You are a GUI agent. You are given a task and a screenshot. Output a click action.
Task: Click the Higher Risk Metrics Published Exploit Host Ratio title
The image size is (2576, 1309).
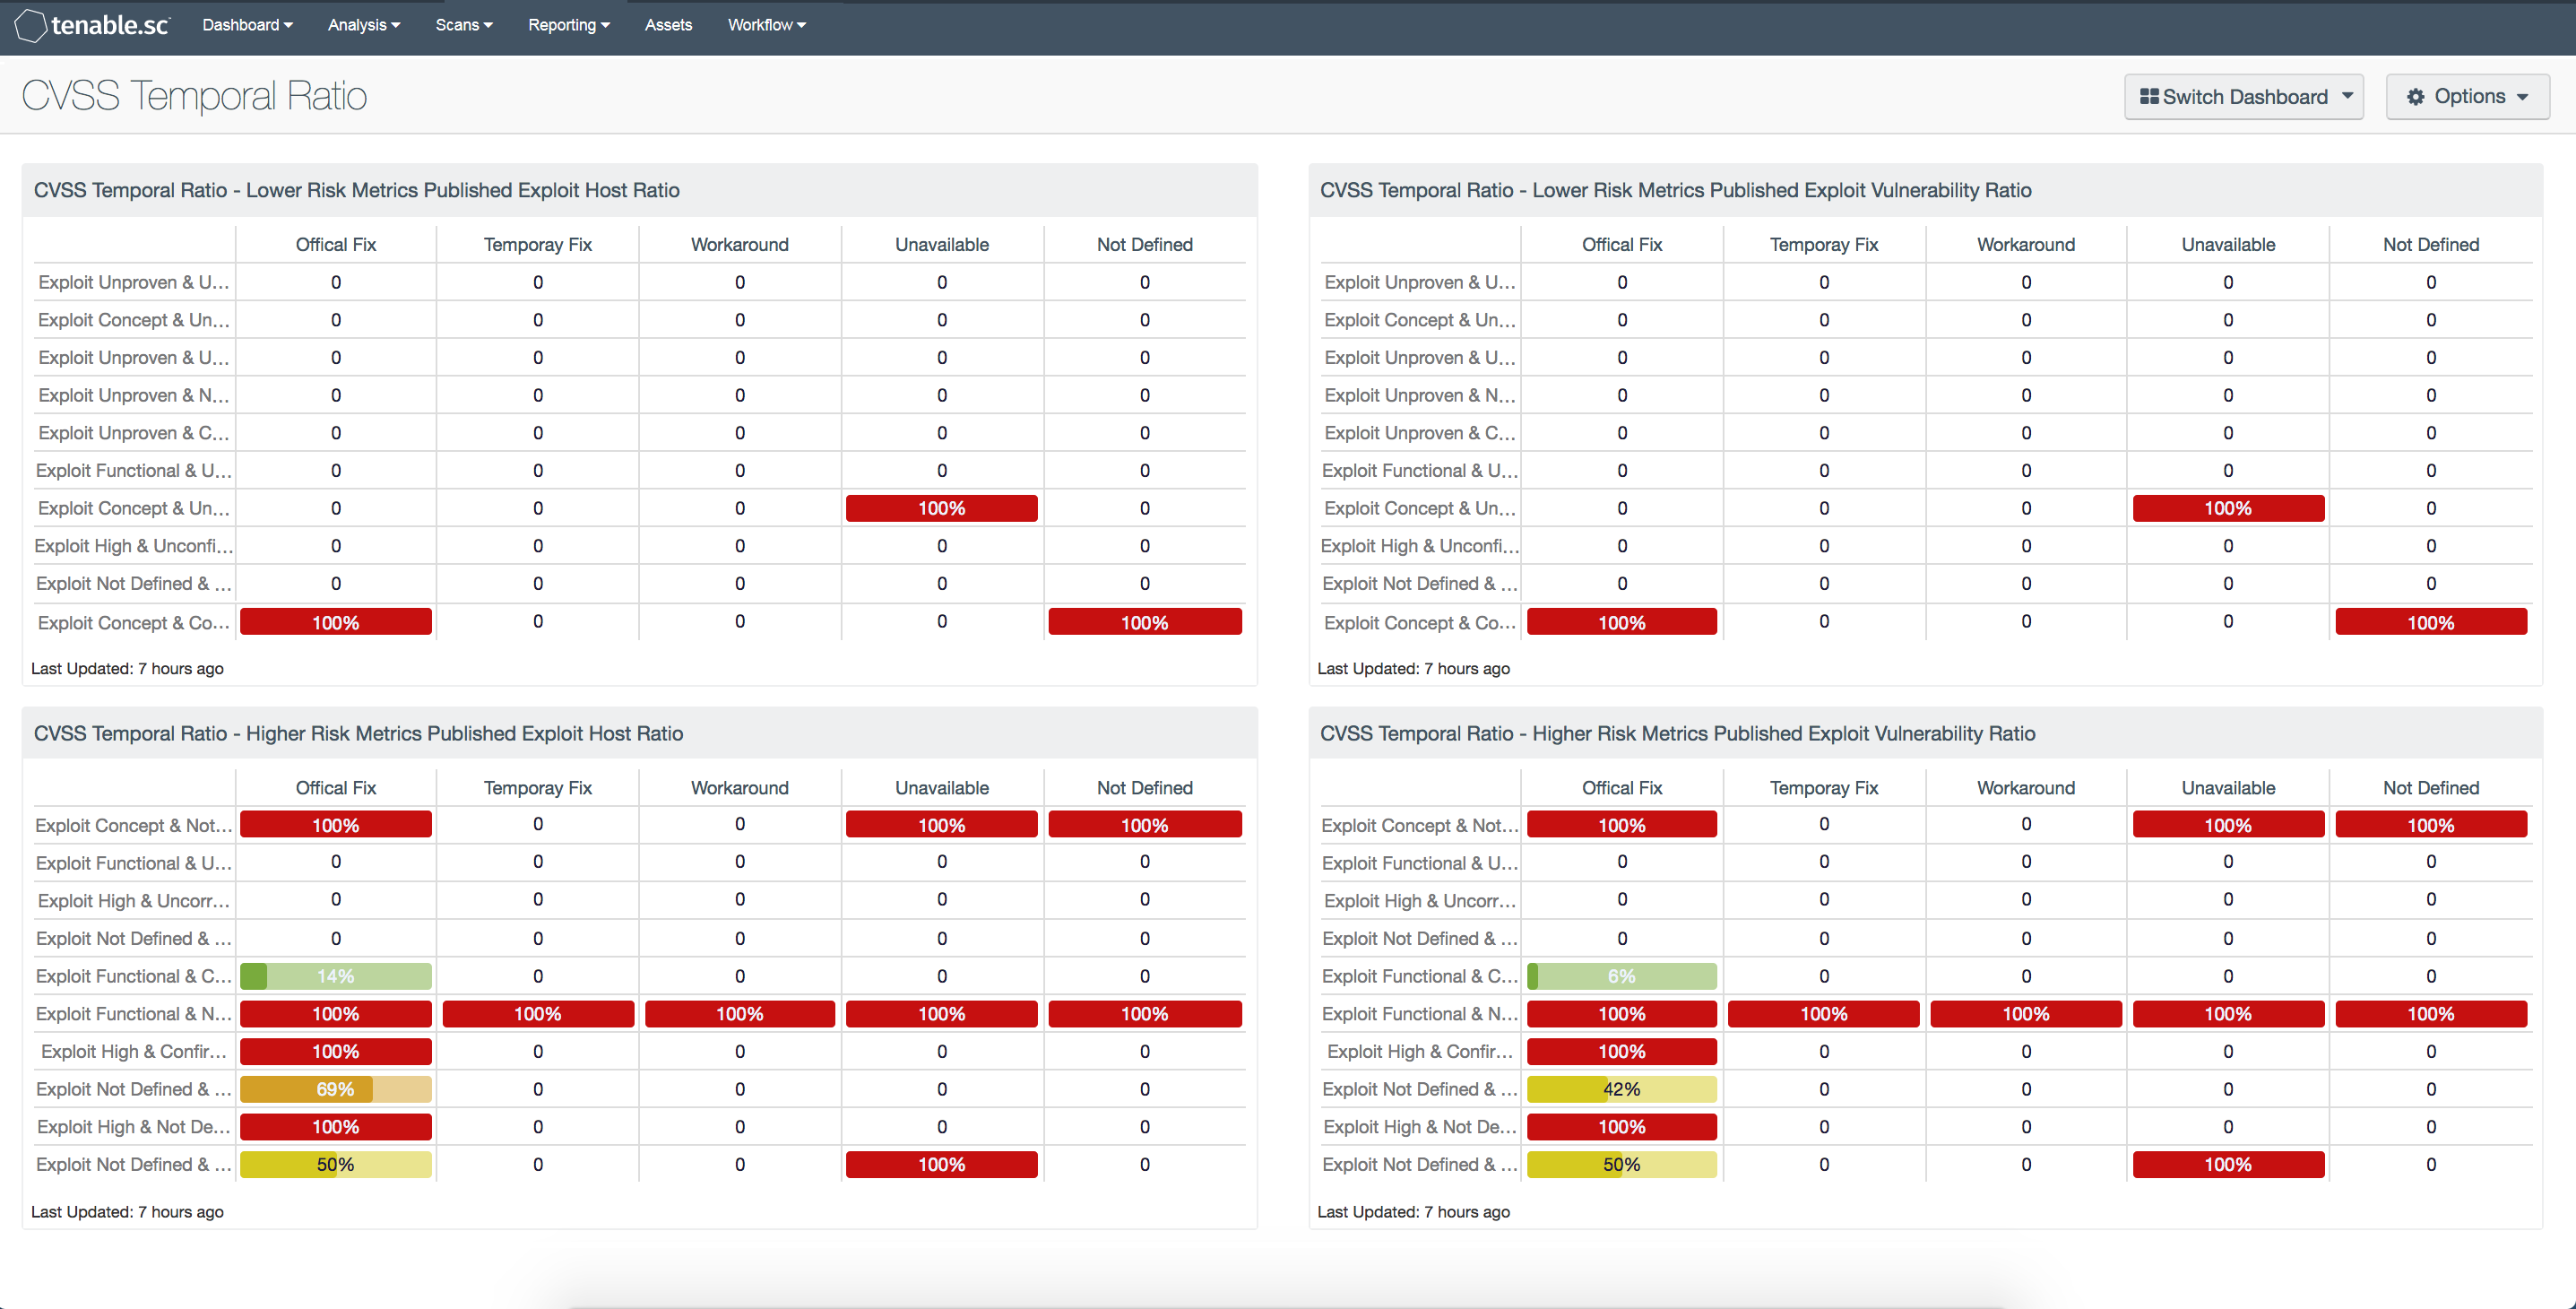coord(359,733)
